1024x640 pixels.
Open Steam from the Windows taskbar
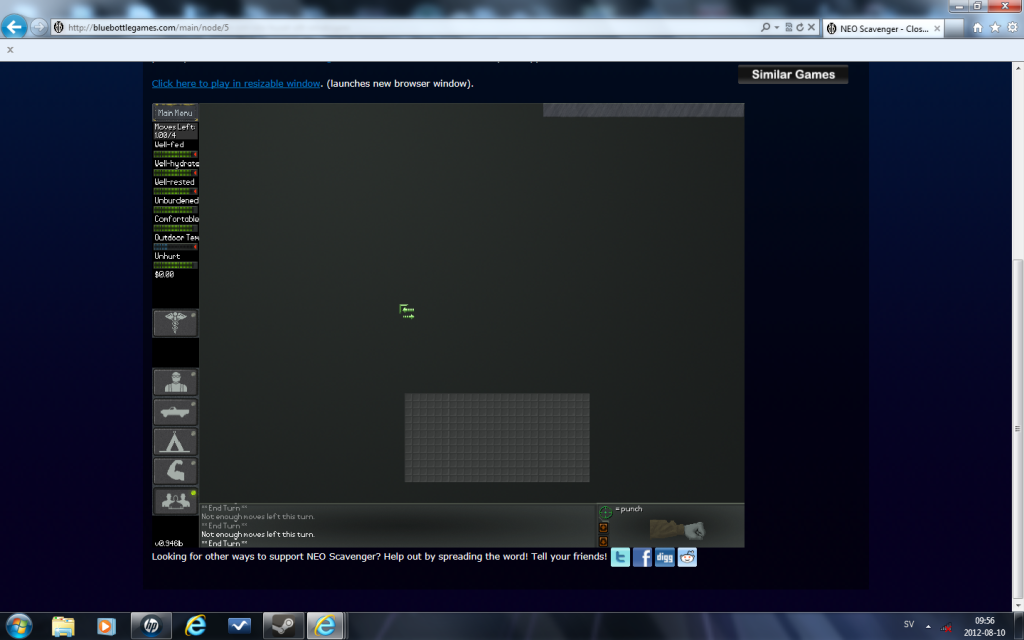click(x=283, y=625)
